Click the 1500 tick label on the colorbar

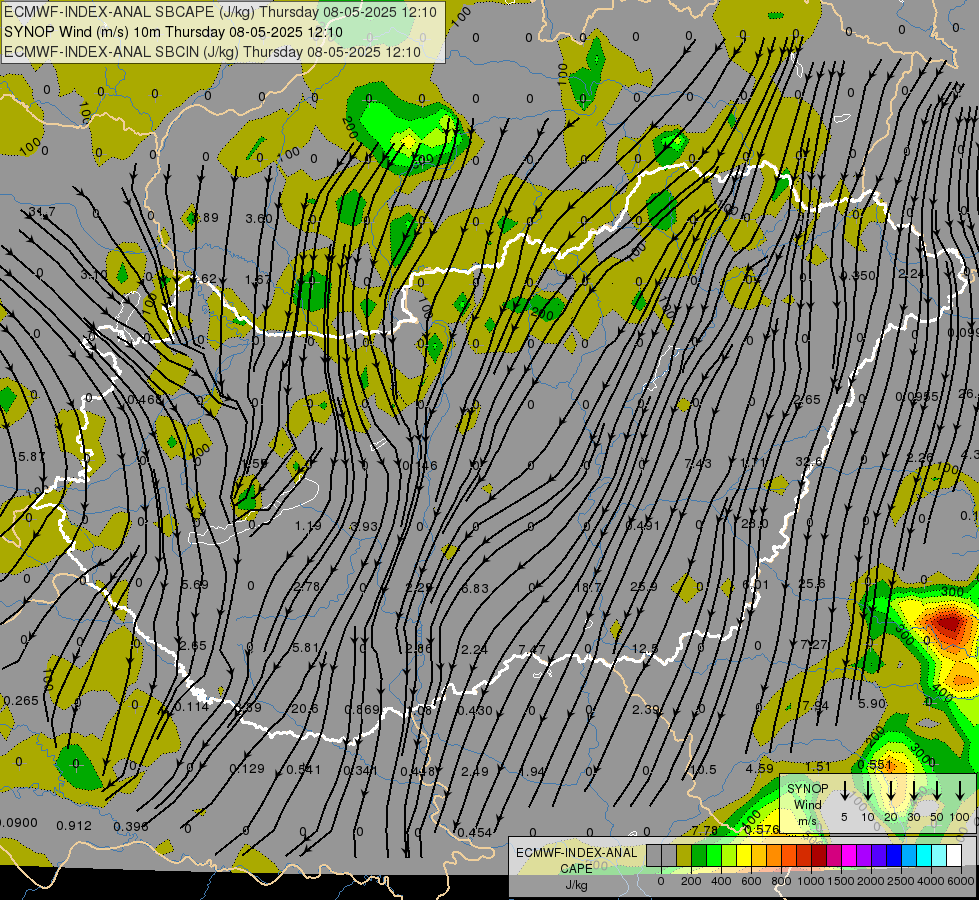pos(841,881)
